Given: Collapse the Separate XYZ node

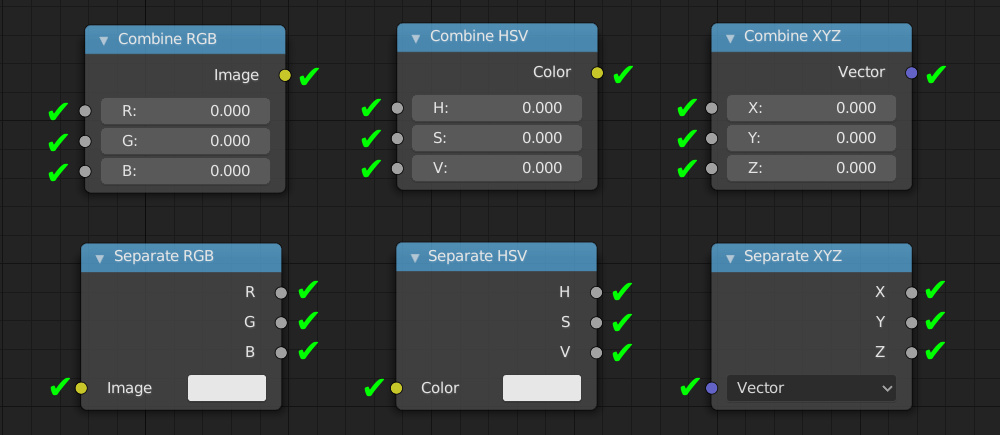Looking at the screenshot, I should [730, 258].
